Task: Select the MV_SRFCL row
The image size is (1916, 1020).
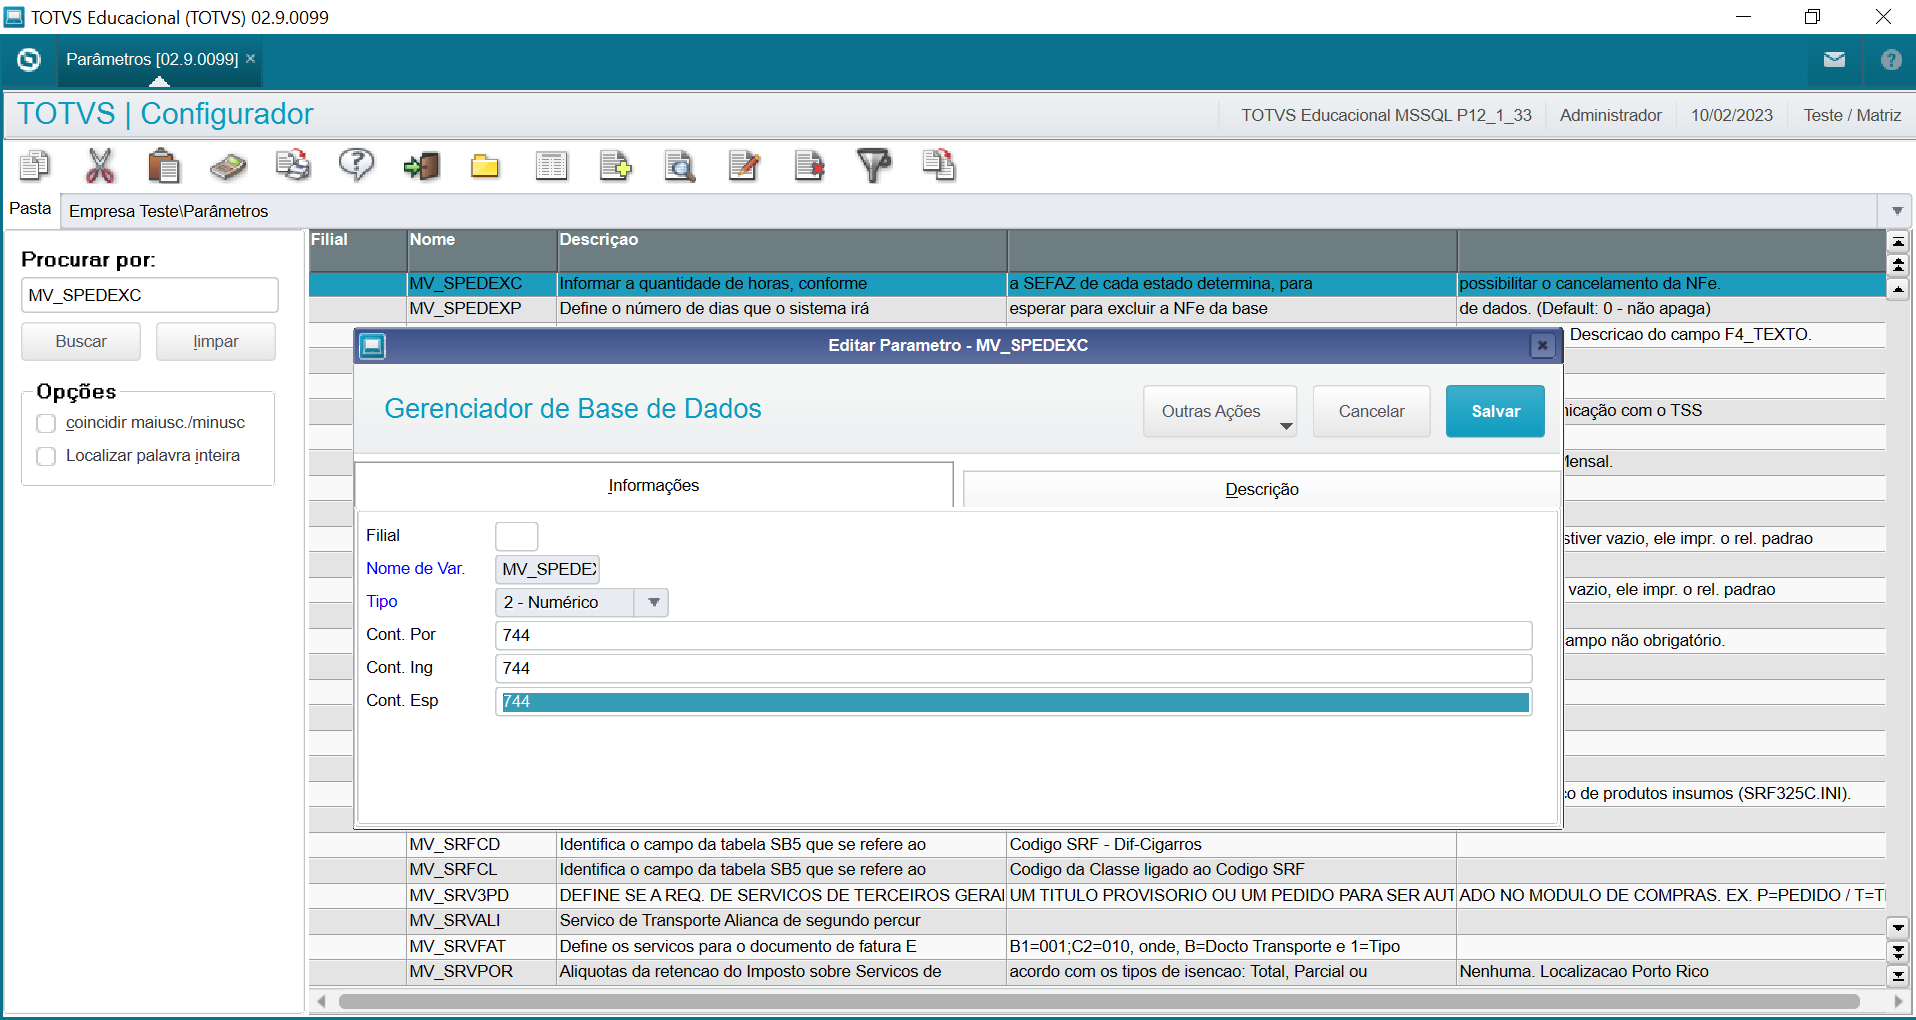Action: pos(1097,870)
